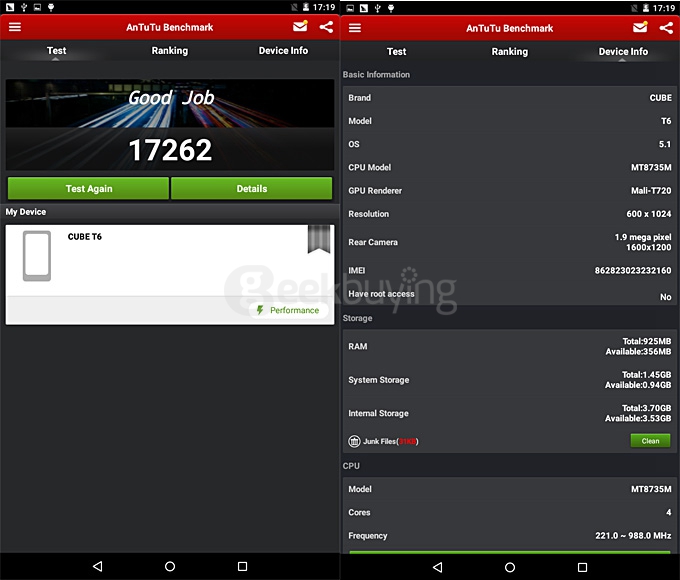Tap Android back button on left screen
This screenshot has width=680, height=580.
[98, 566]
